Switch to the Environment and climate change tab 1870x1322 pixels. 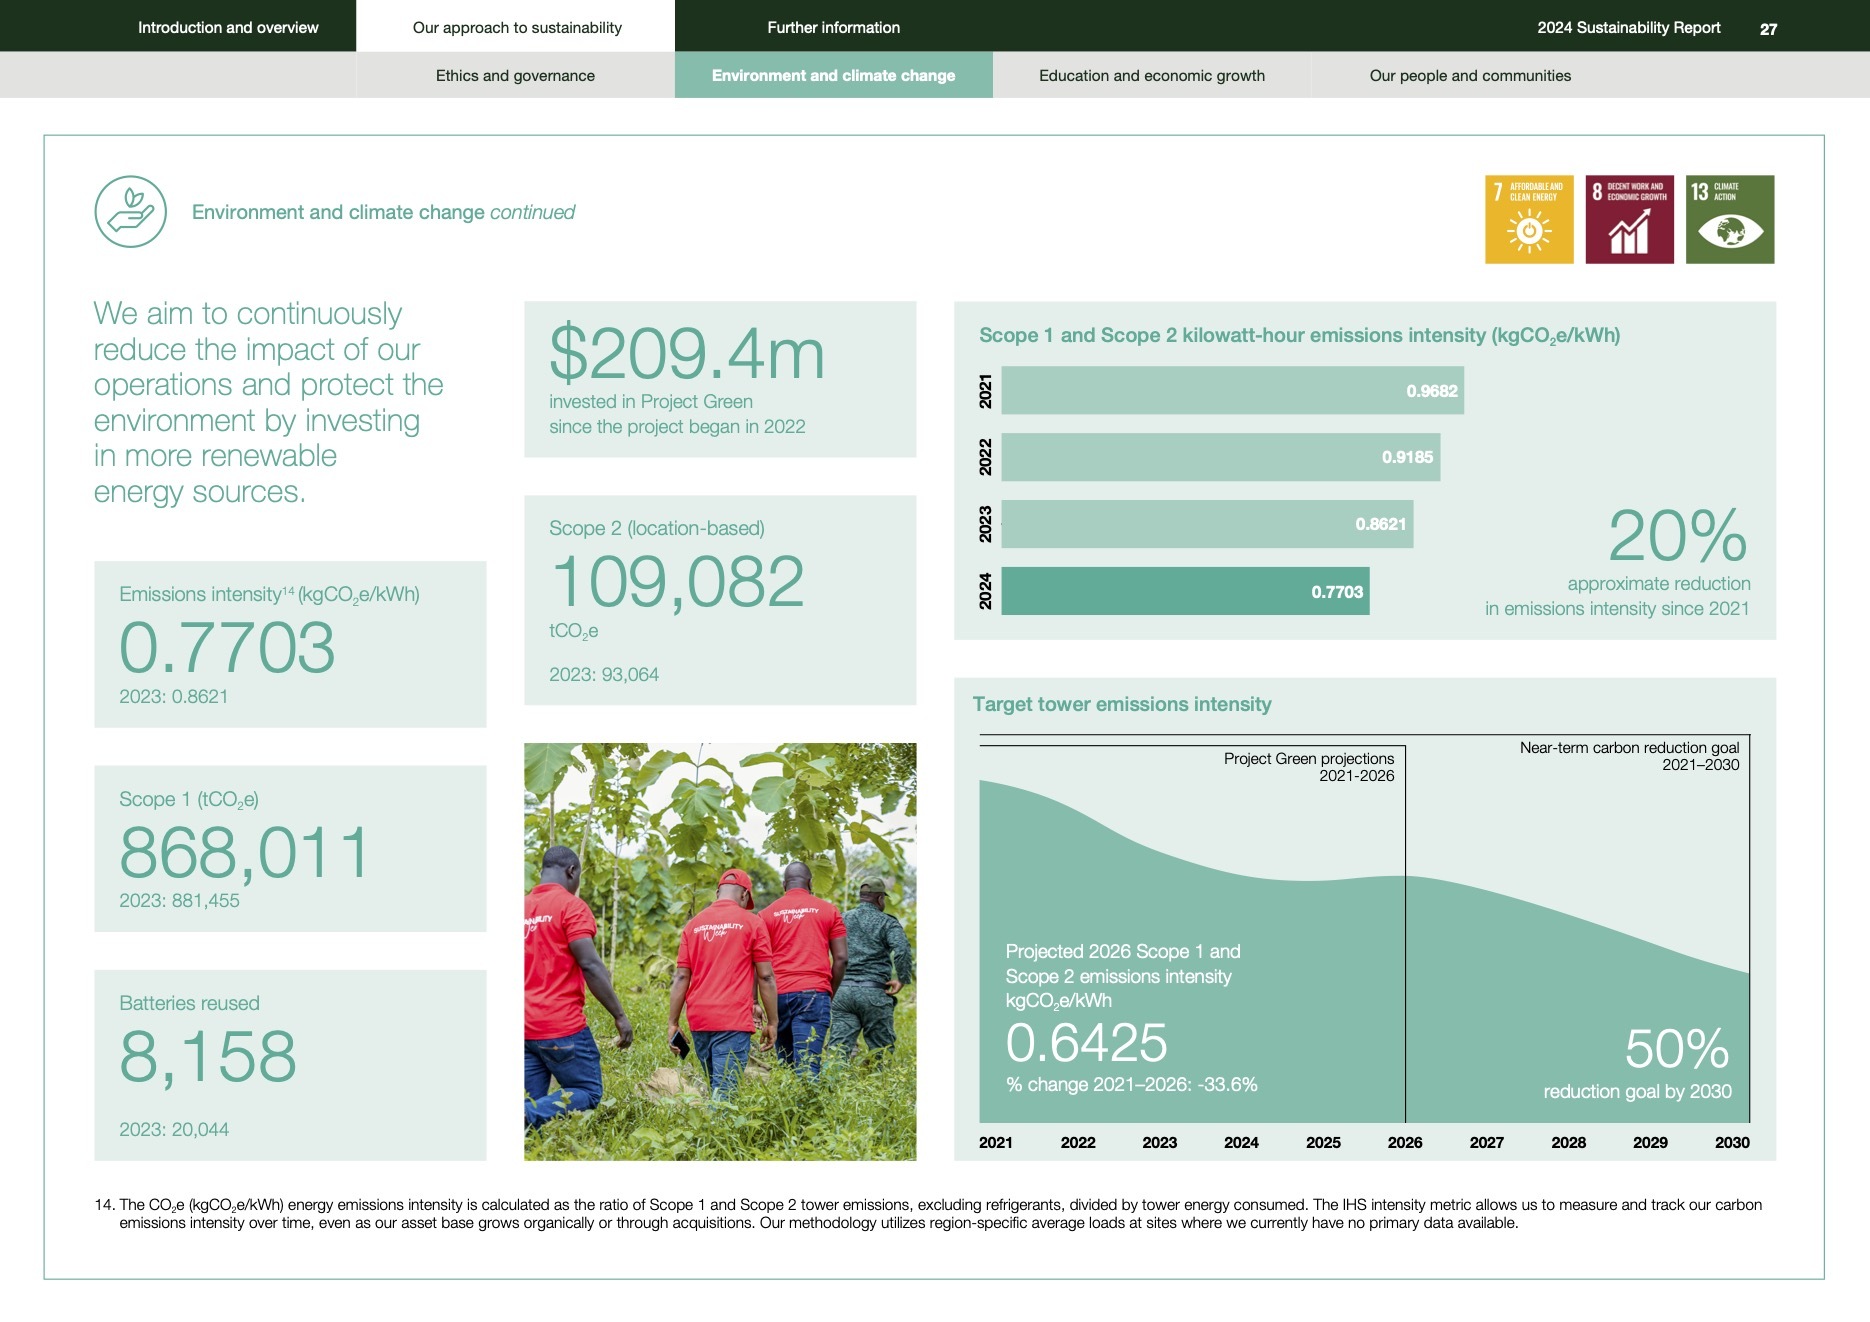tap(833, 75)
